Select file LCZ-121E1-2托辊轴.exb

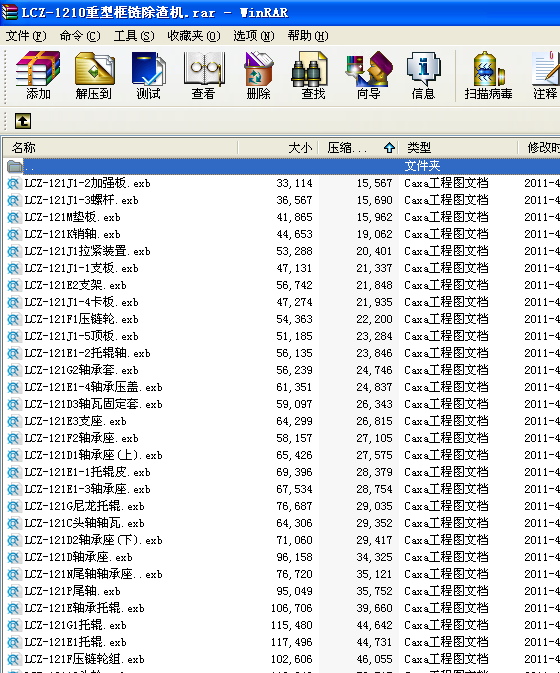(87, 353)
